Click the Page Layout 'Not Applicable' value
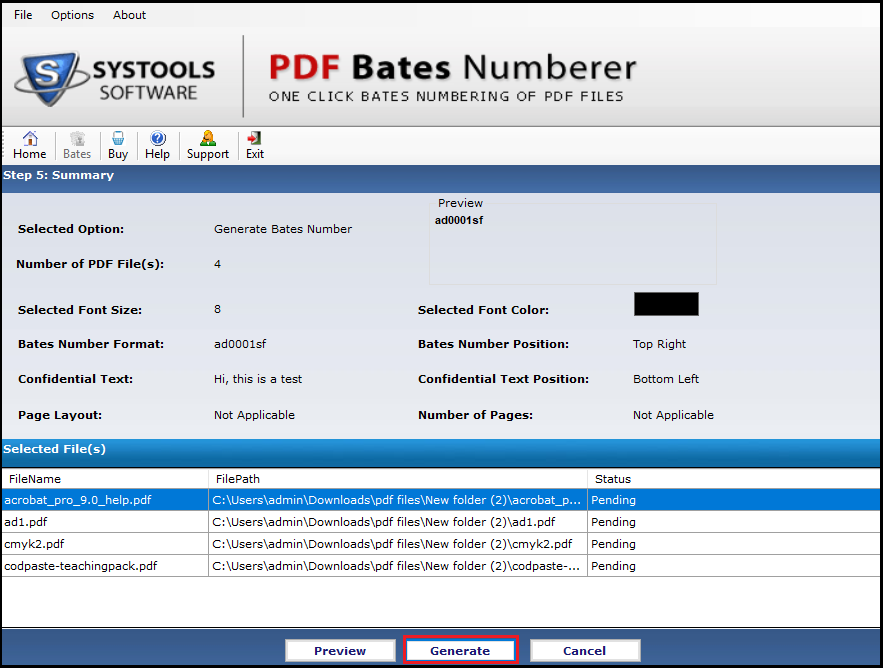This screenshot has width=883, height=668. pos(254,415)
